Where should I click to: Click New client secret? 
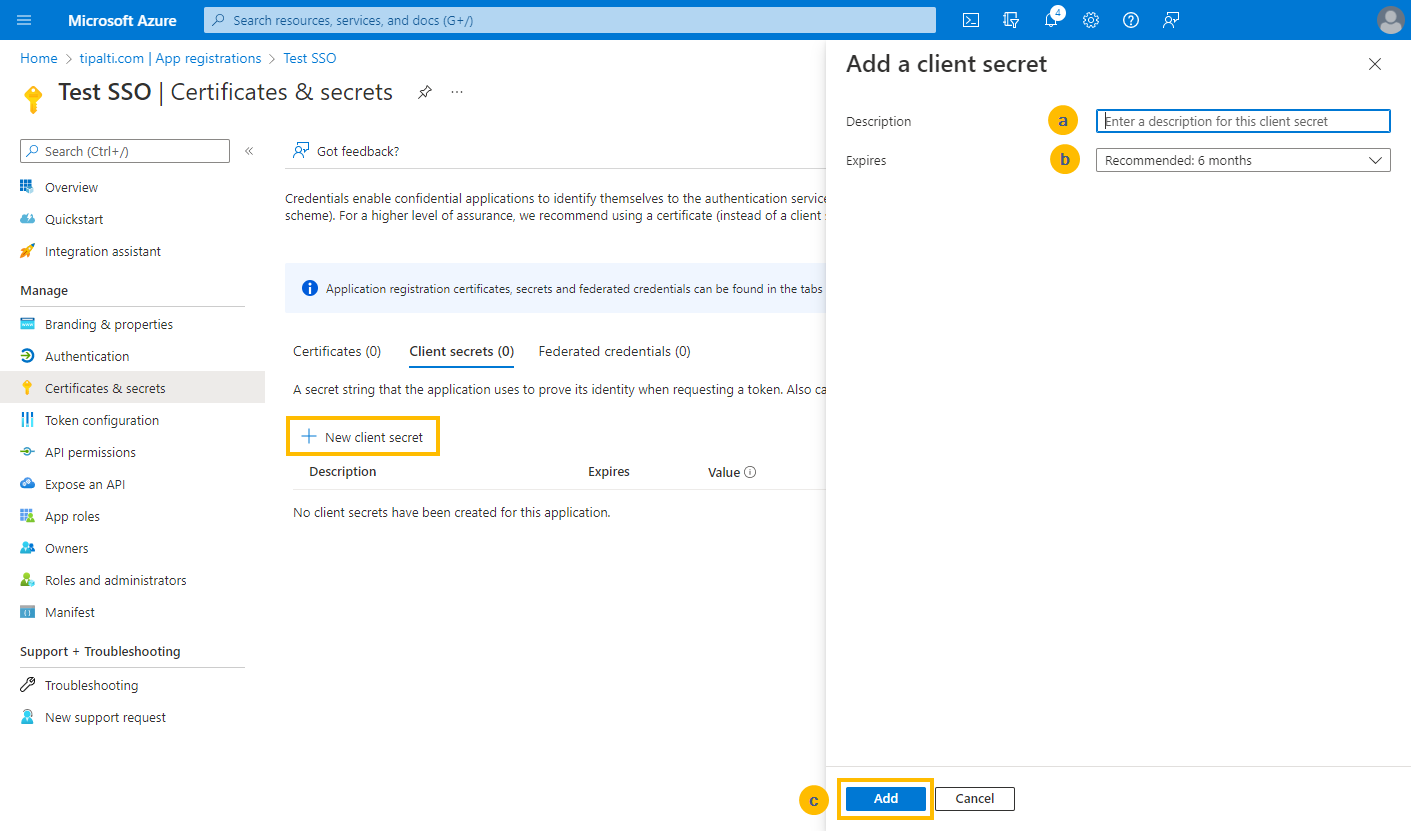coord(363,437)
